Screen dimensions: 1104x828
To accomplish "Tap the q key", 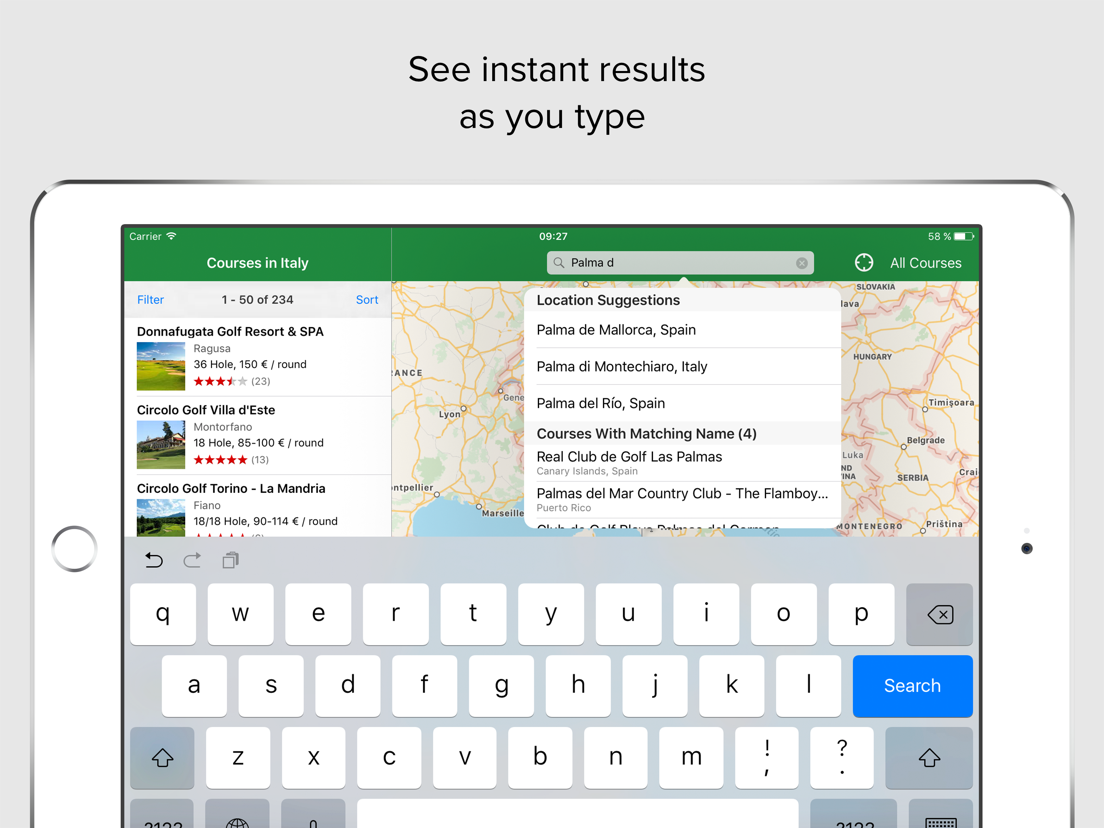I will 163,614.
